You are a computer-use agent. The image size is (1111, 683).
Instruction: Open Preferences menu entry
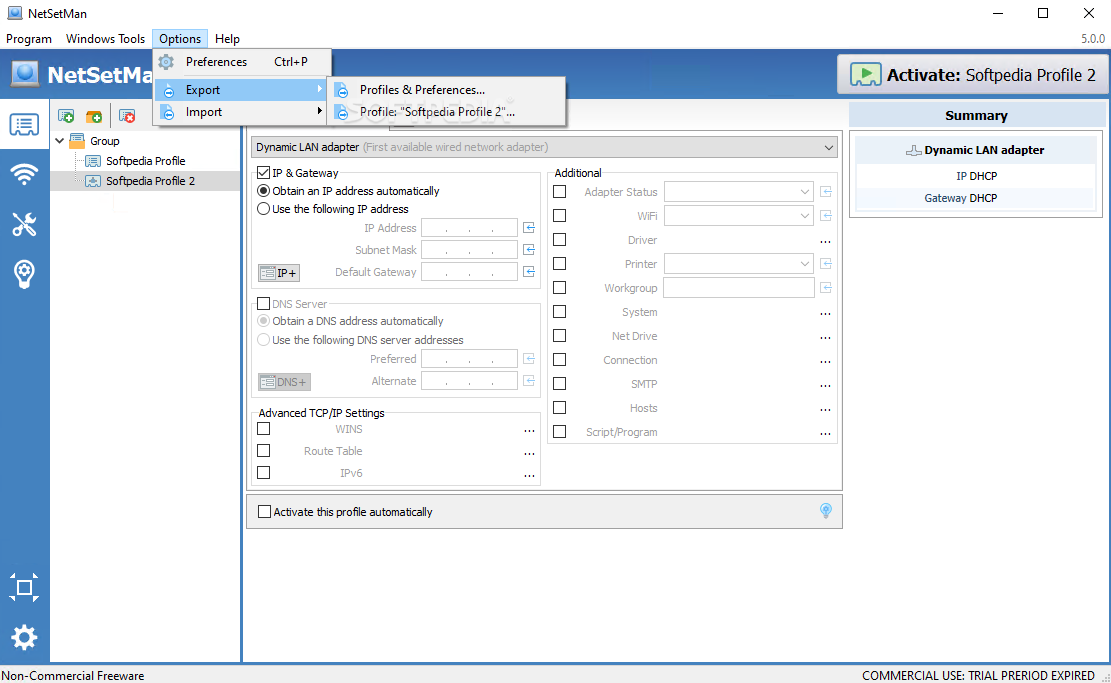point(241,62)
